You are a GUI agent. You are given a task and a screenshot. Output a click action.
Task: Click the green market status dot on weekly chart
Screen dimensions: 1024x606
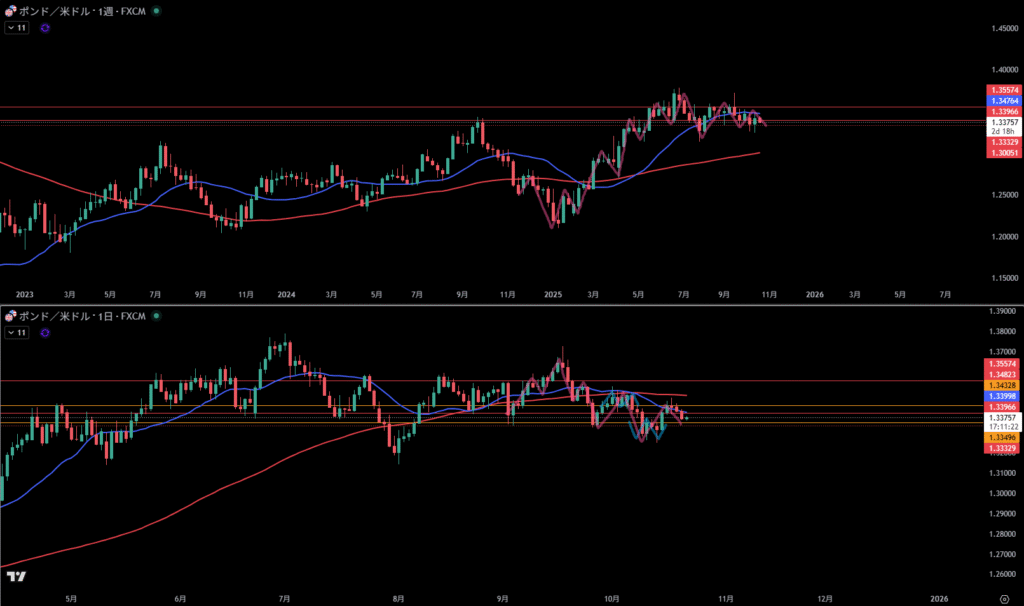[x=156, y=11]
